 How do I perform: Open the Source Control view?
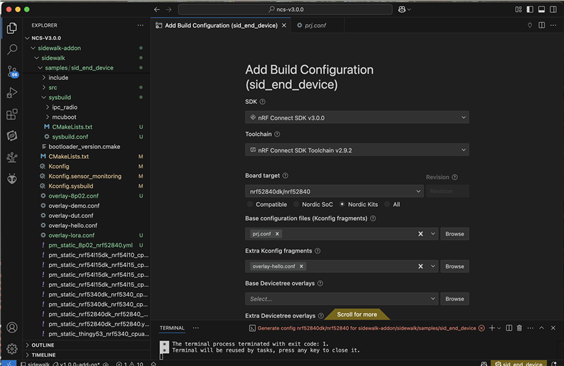(12, 71)
